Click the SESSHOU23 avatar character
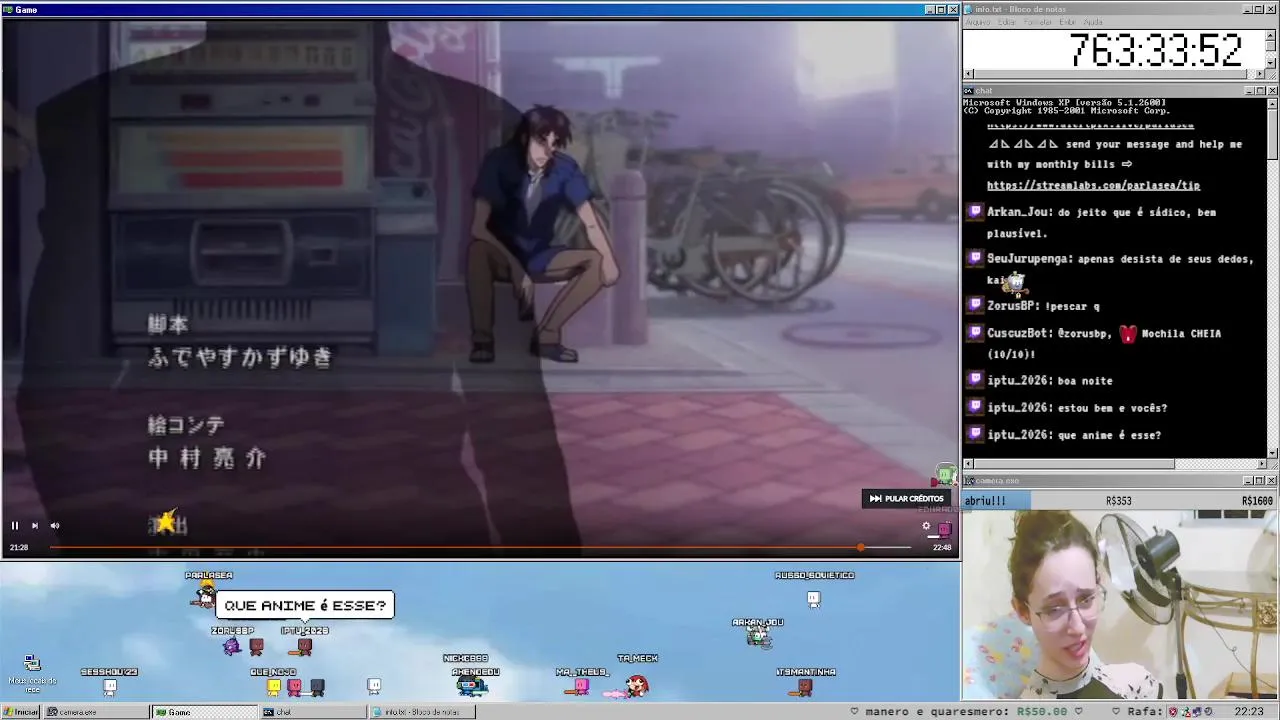1280x720 pixels. 110,686
